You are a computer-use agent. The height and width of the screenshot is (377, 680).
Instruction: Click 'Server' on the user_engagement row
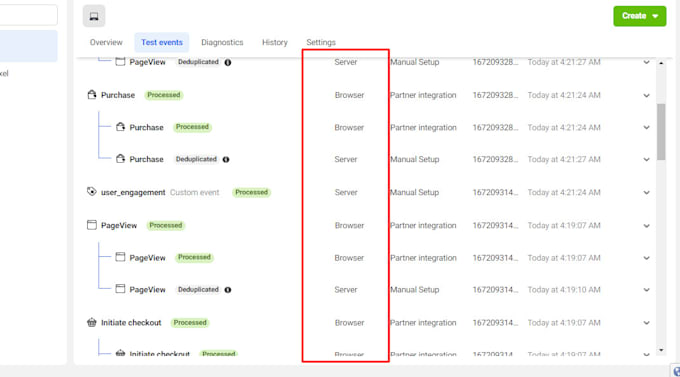[346, 192]
